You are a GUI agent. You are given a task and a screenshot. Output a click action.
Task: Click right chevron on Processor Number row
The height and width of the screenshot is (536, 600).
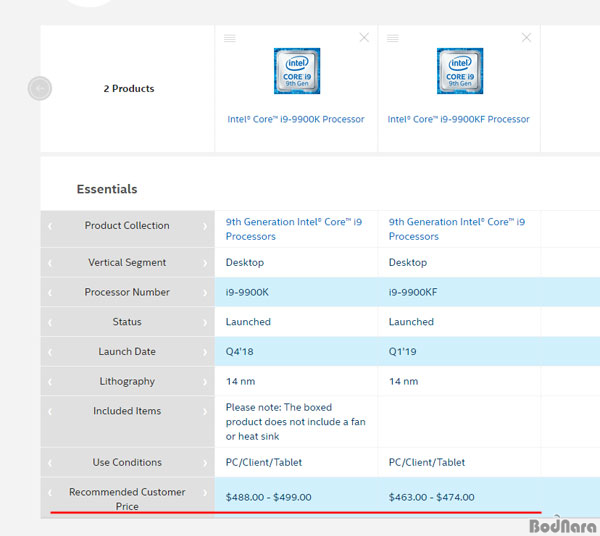pos(205,293)
